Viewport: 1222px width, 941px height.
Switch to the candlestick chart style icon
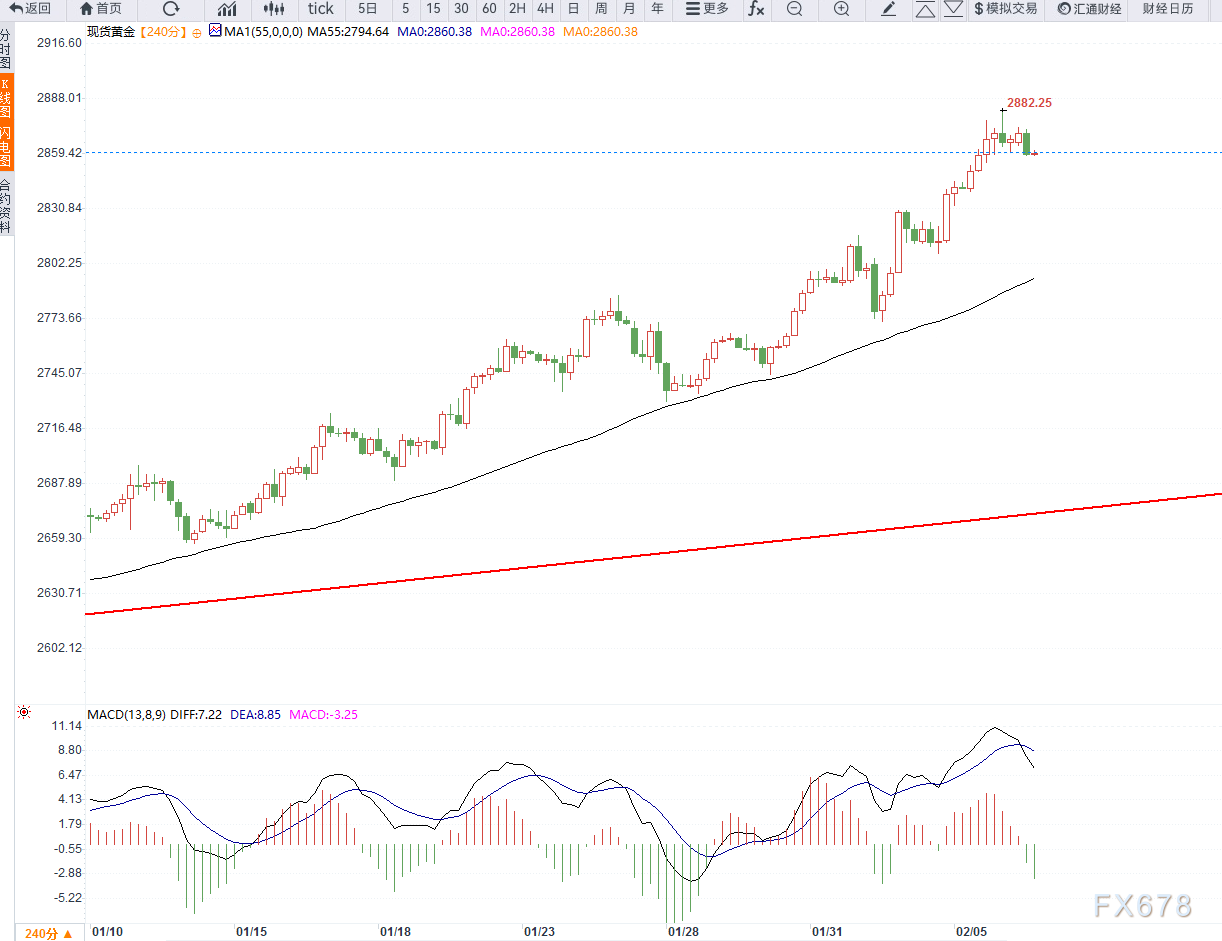(274, 9)
